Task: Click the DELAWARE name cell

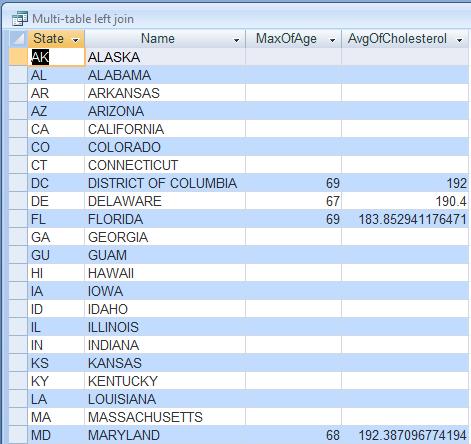Action: point(165,201)
